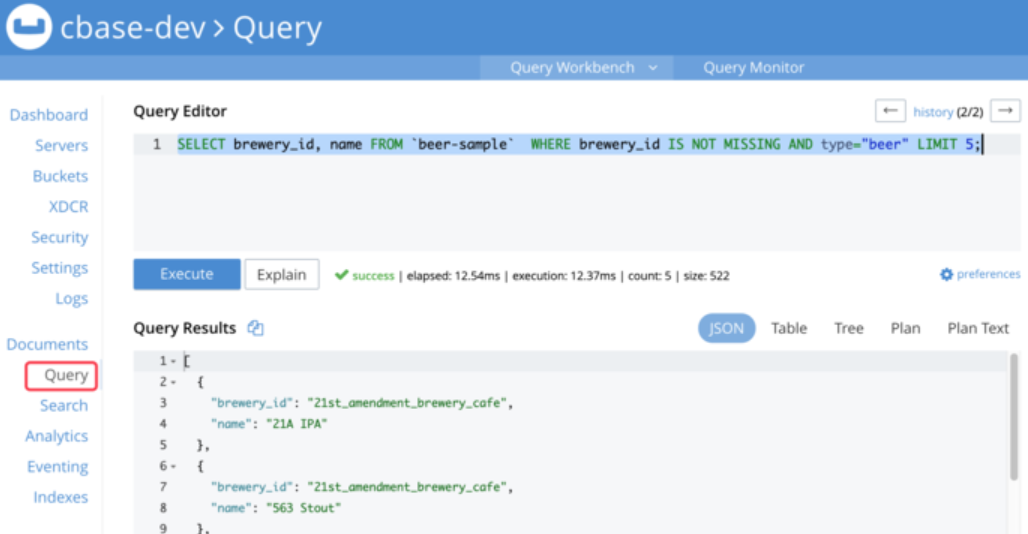Viewport: 1028px width, 534px height.
Task: Switch to Query Monitor tab
Action: coord(753,67)
